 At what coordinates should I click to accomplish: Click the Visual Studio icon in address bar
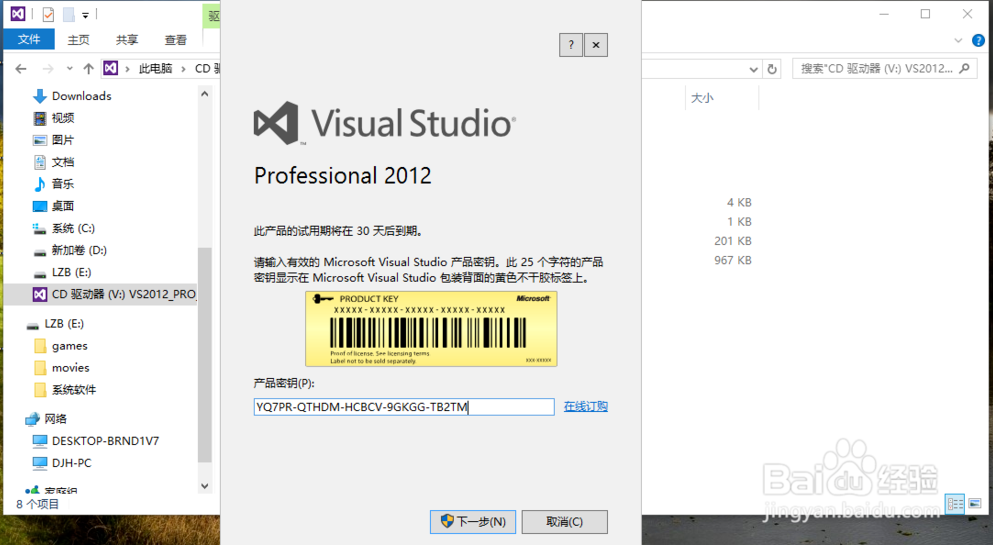point(111,68)
